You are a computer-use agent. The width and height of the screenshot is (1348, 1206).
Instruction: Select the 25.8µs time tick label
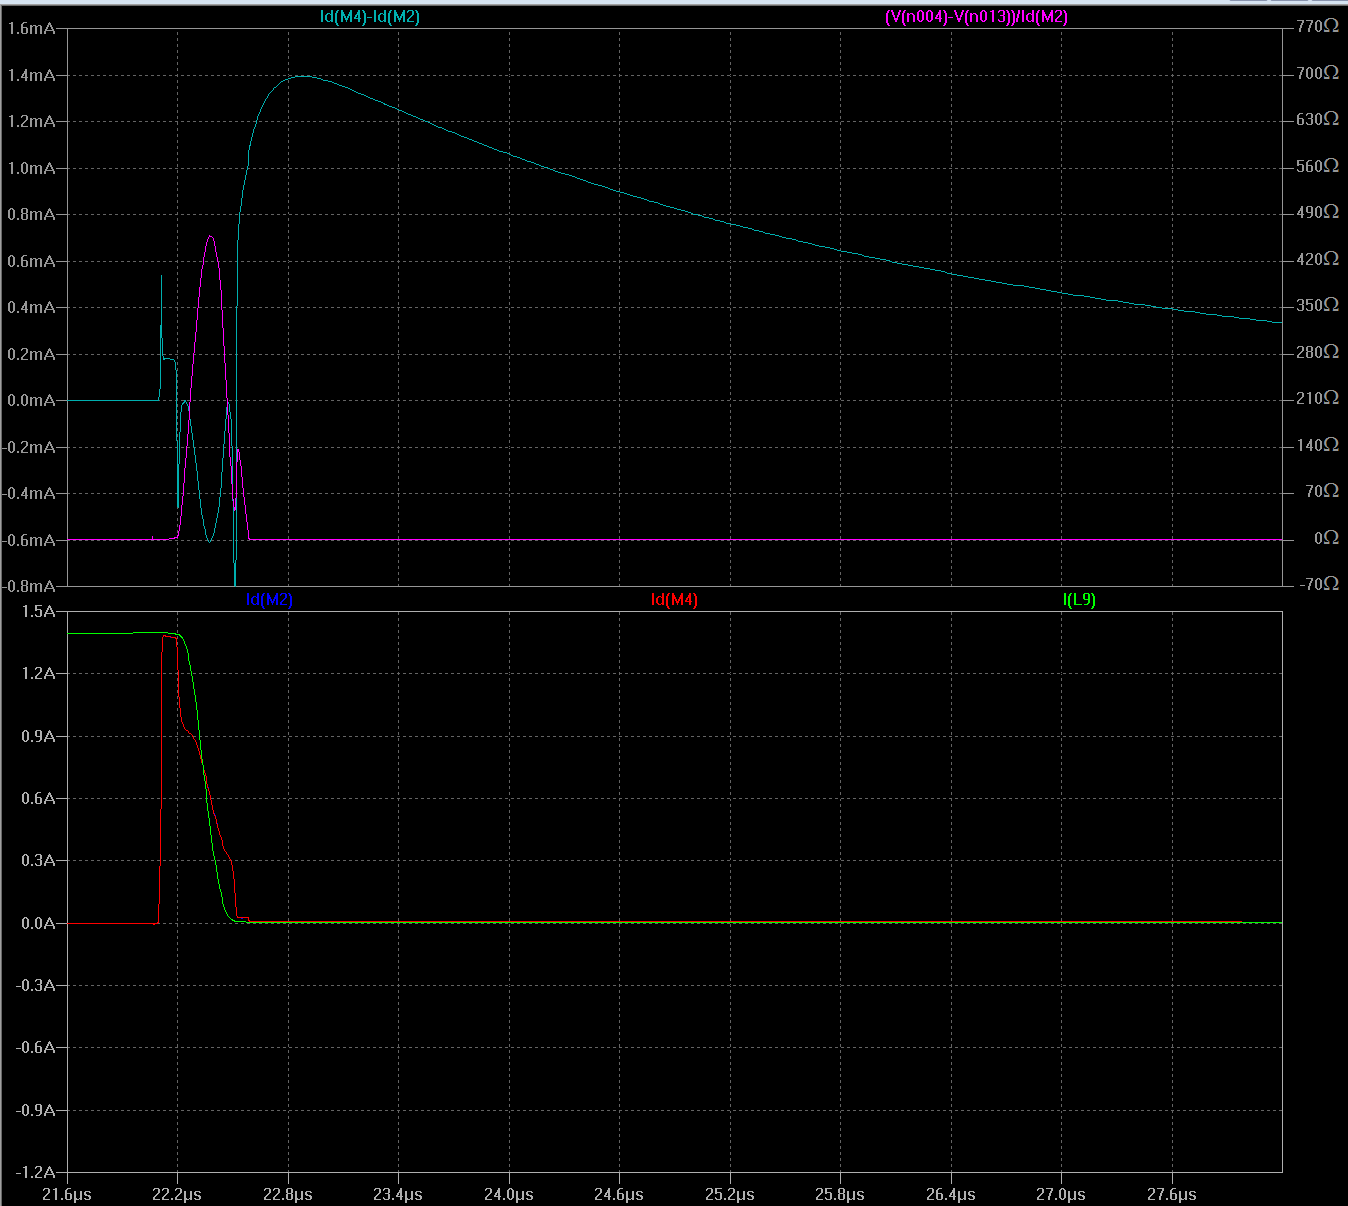[x=840, y=1195]
